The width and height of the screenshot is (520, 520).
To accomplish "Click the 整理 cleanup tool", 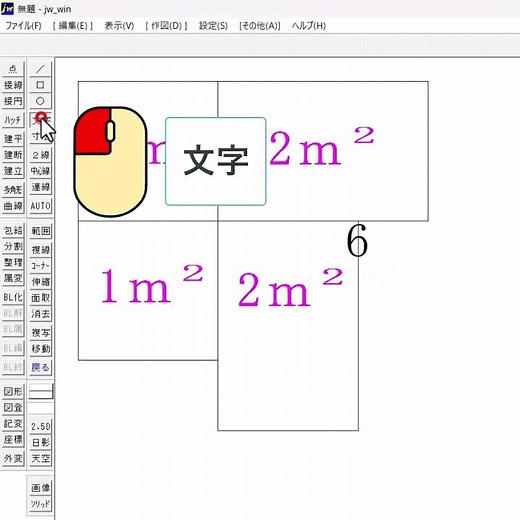I will [x=13, y=262].
